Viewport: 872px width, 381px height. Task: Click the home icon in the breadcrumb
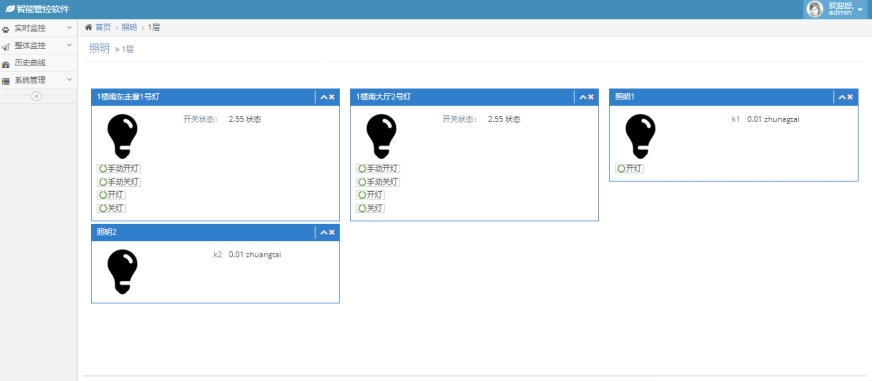pyautogui.click(x=88, y=27)
